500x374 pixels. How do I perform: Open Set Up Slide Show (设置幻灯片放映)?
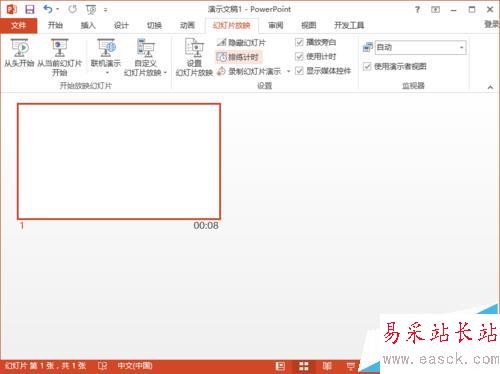[194, 57]
